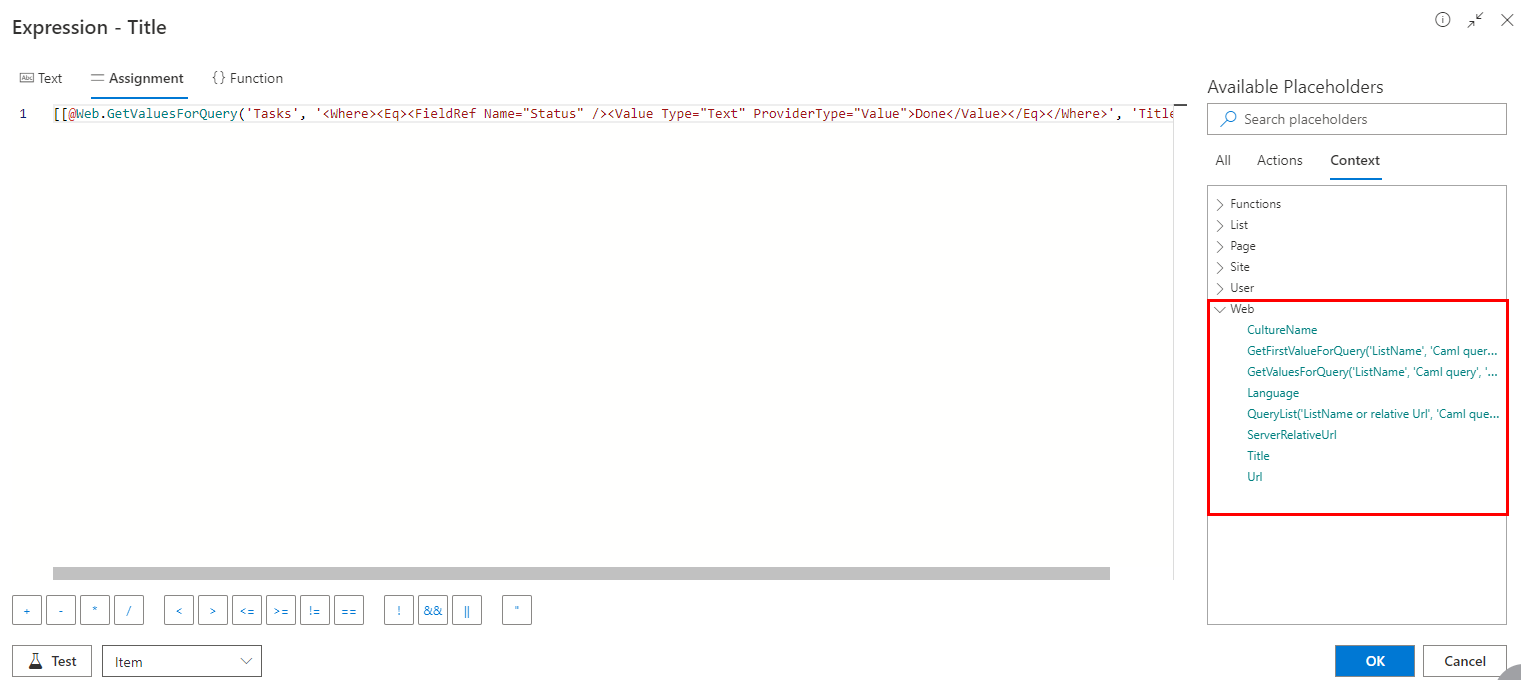Insert the multiply operator
This screenshot has height=680, width=1521.
click(x=95, y=610)
